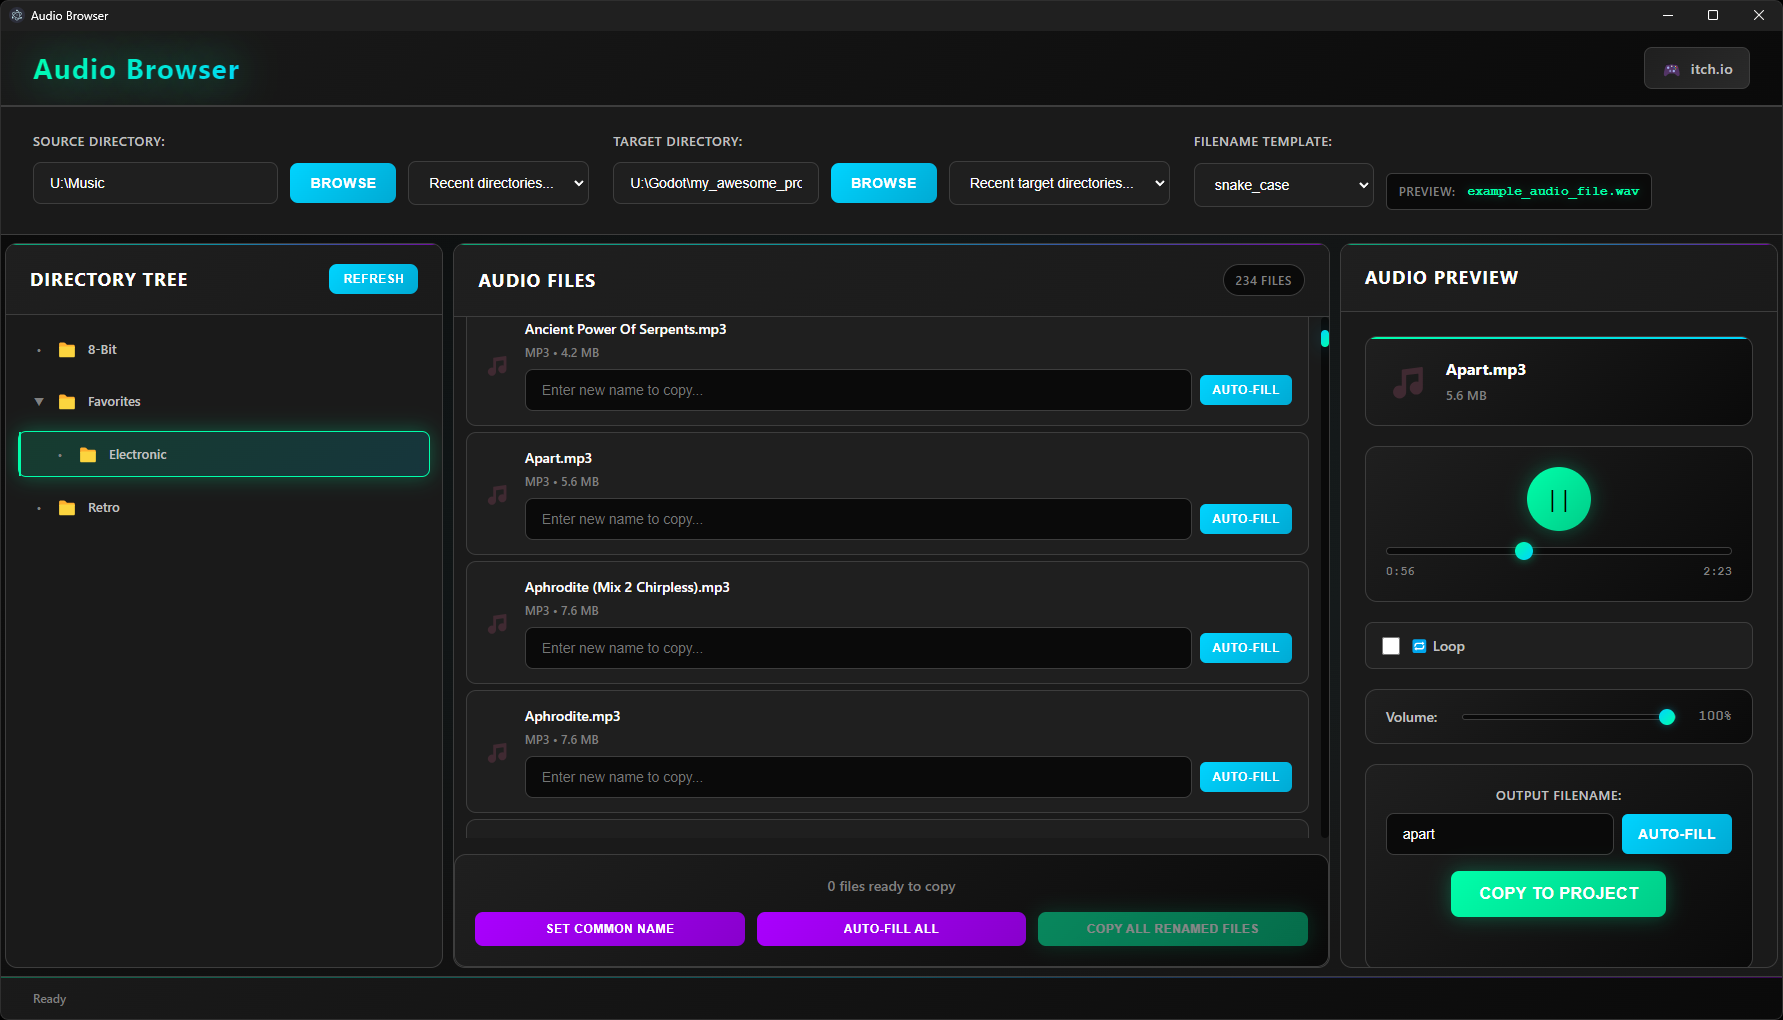This screenshot has height=1020, width=1783.
Task: Browse for target directory
Action: pos(884,183)
